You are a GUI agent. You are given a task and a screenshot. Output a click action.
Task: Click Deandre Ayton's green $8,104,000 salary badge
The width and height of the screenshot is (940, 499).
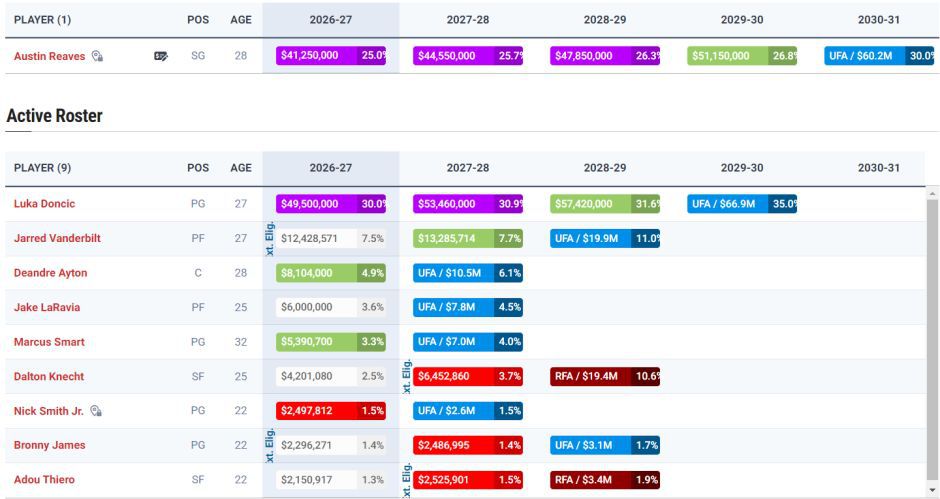point(331,273)
